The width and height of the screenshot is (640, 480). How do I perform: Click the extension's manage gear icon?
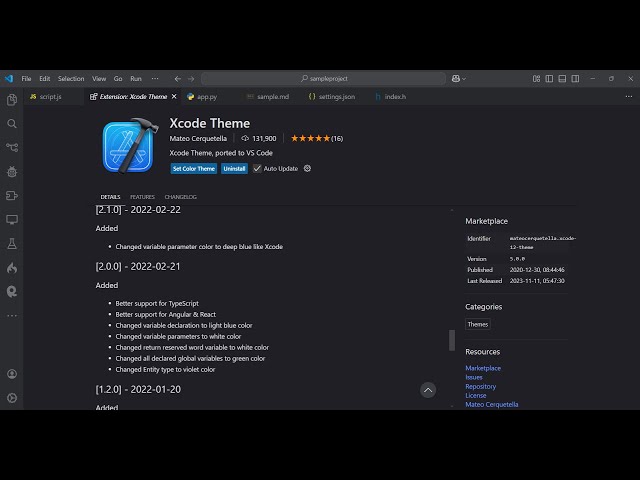[307, 169]
